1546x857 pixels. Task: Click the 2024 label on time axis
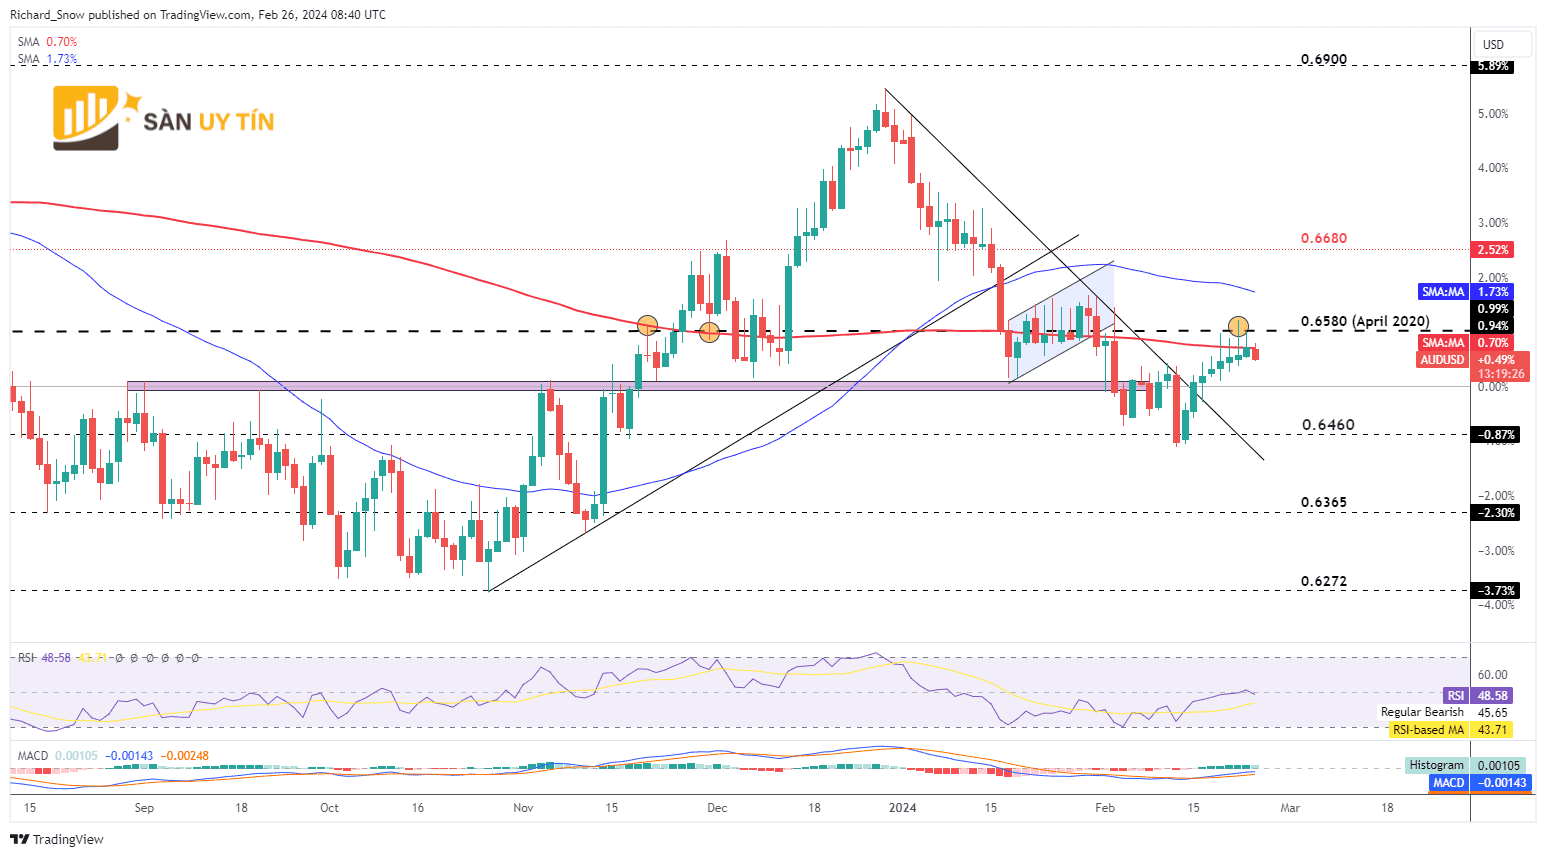[x=903, y=808]
